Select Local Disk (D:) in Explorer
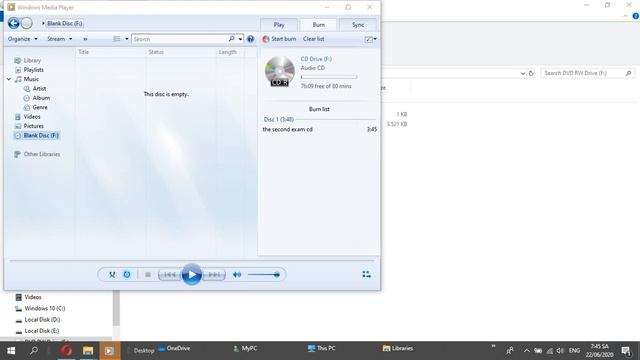 pyautogui.click(x=42, y=320)
